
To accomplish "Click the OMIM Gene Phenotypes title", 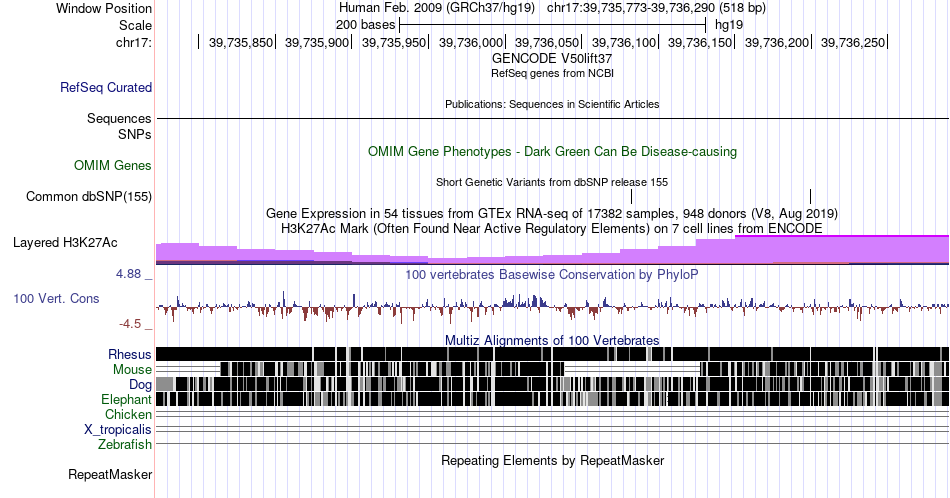I will click(x=552, y=151).
